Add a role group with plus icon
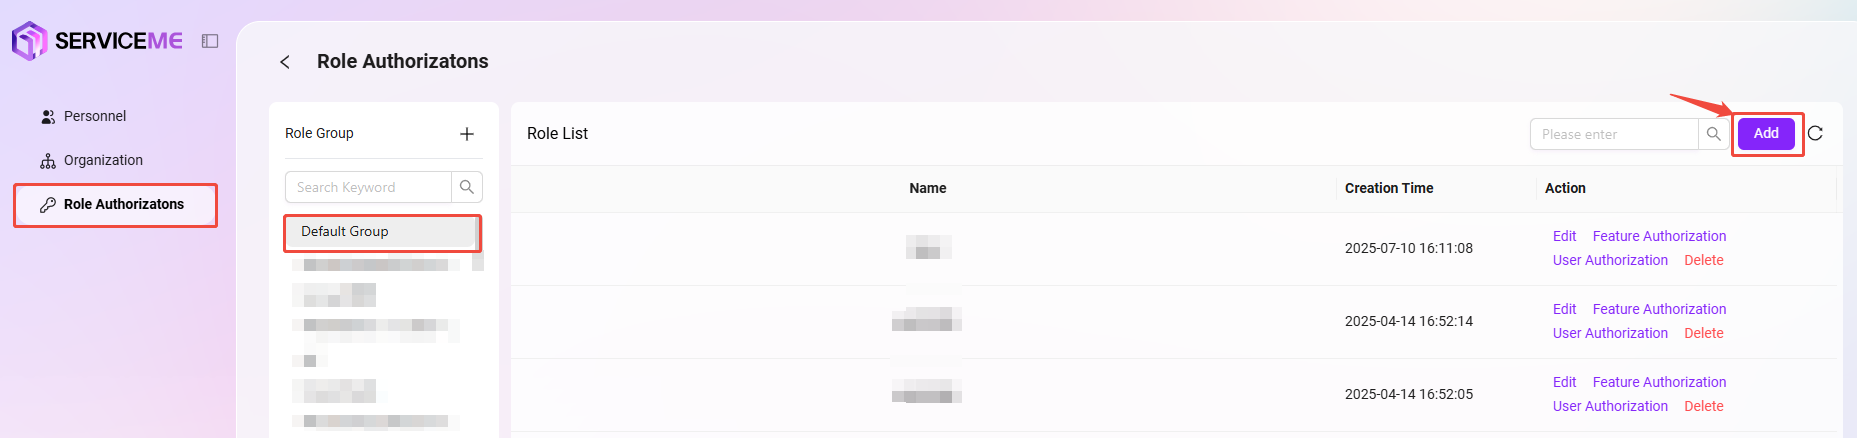This screenshot has width=1857, height=438. pyautogui.click(x=467, y=134)
